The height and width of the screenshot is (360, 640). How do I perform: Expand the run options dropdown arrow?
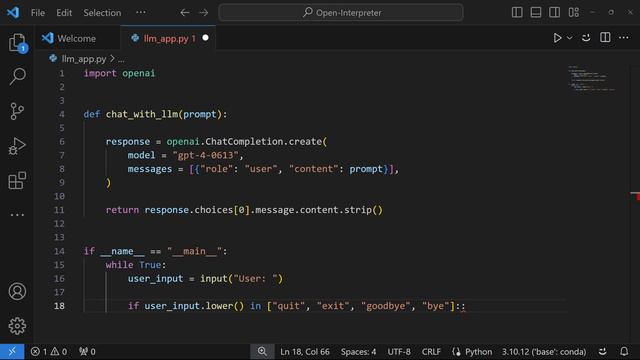(x=569, y=38)
